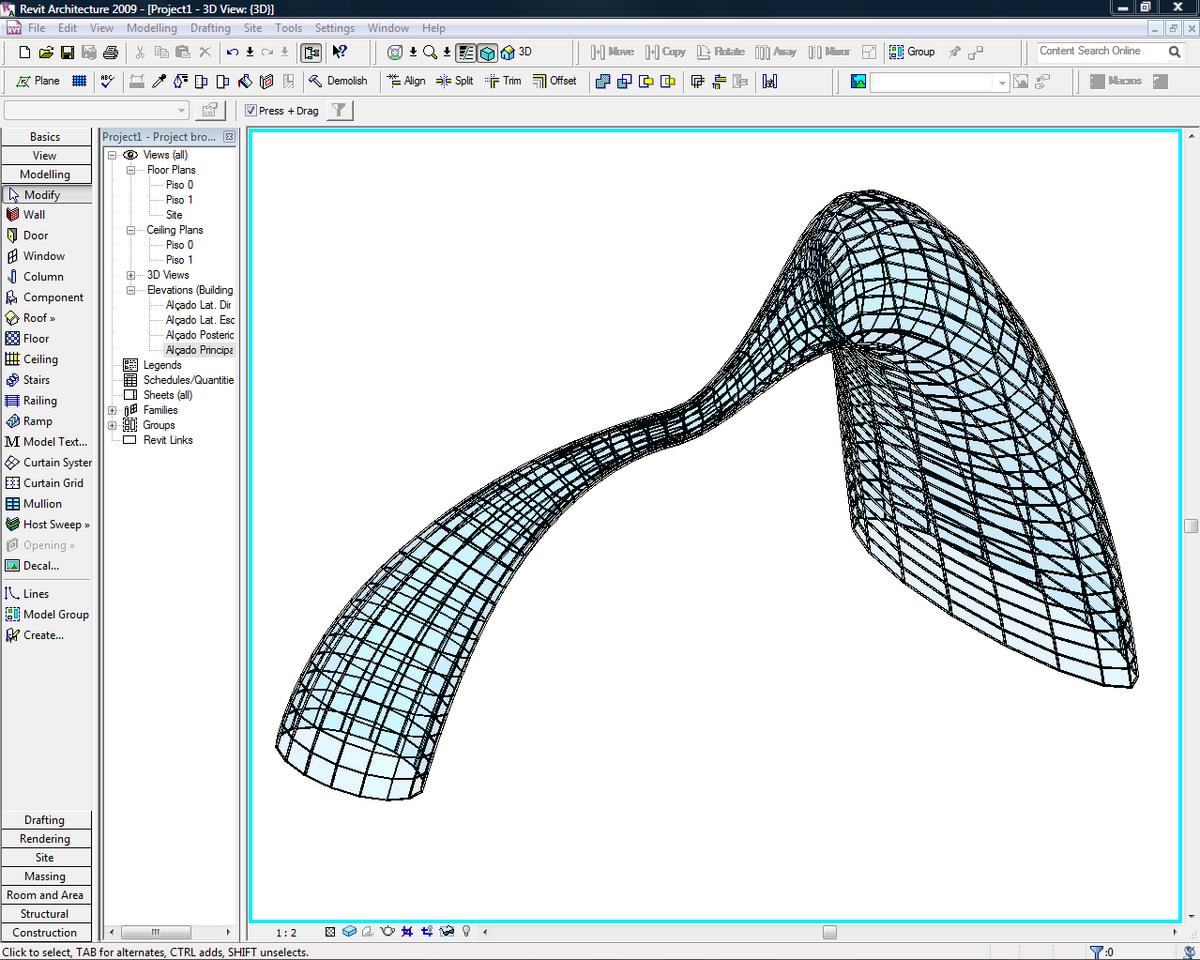
Task: Toggle the Shadows control in view bar
Action: pos(368,930)
